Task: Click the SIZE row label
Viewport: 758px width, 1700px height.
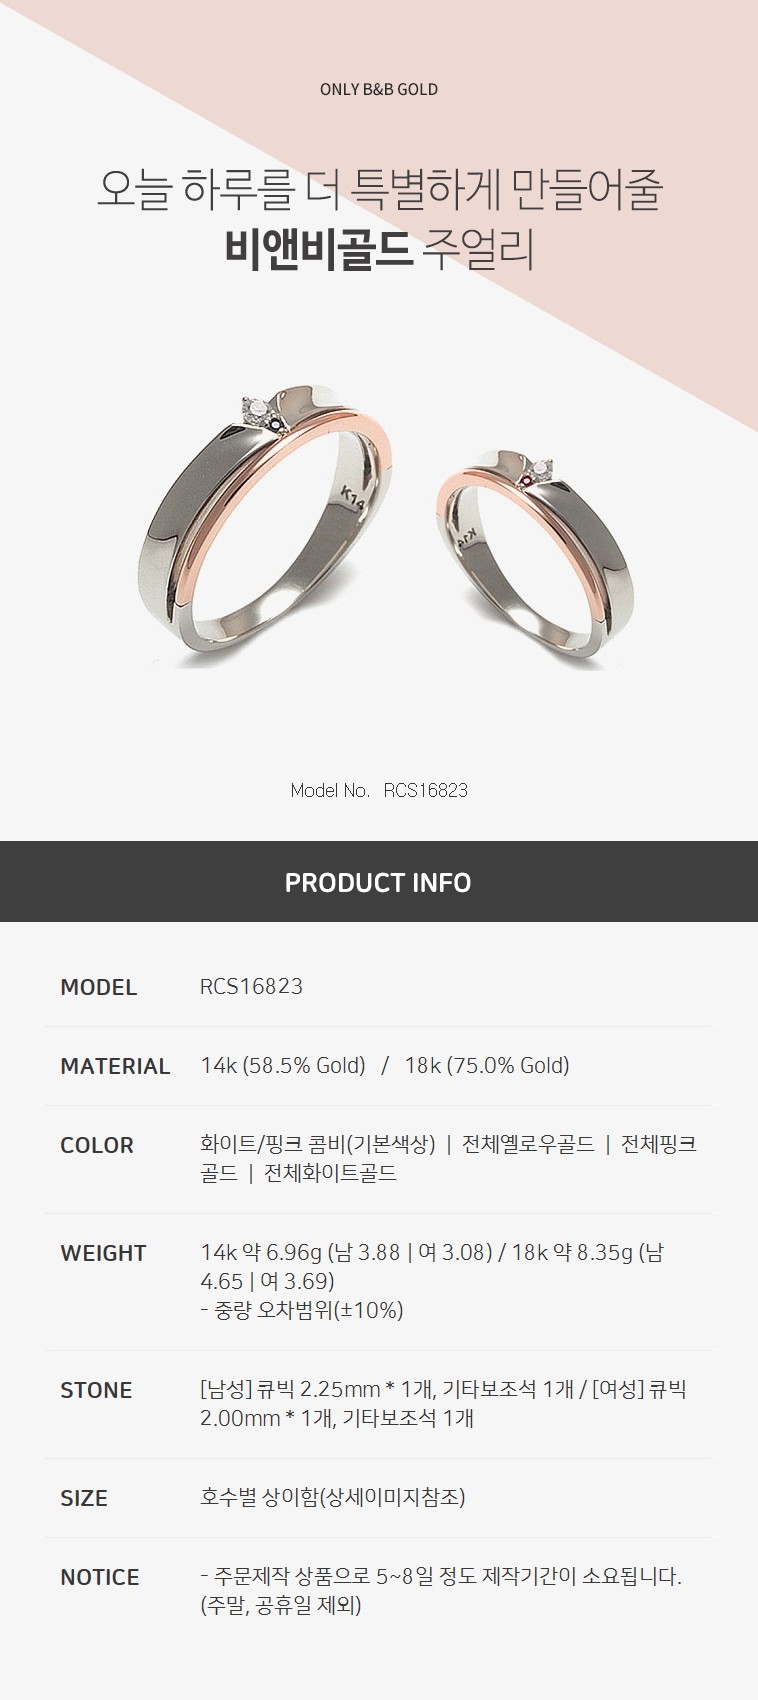Action: 84,1498
